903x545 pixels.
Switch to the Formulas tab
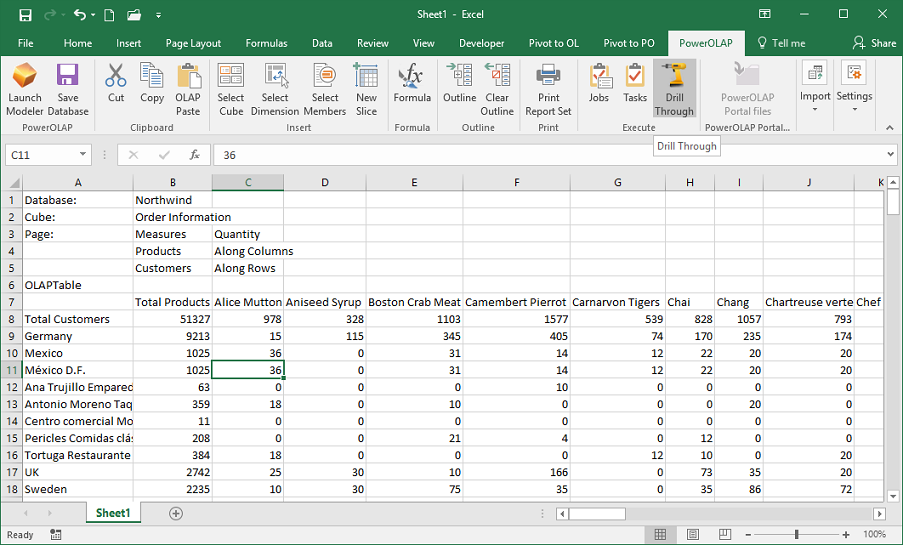pyautogui.click(x=266, y=43)
